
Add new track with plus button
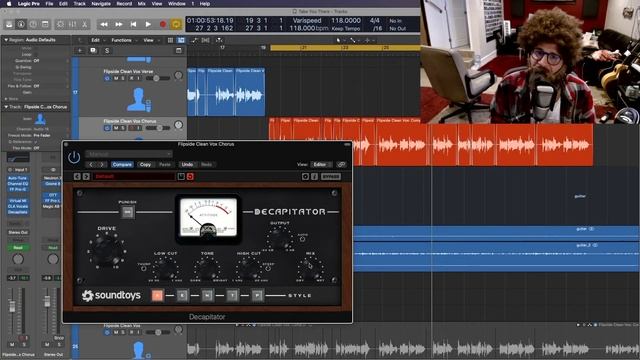point(80,51)
